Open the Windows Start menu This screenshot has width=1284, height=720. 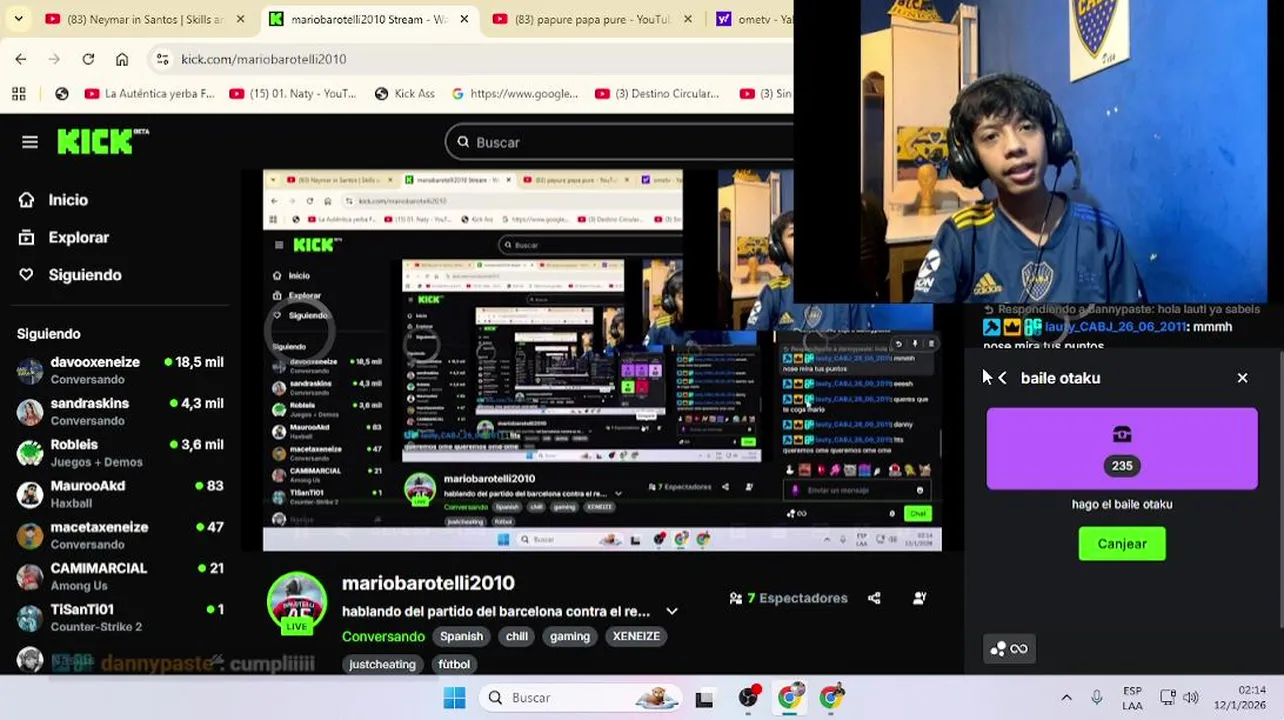point(454,697)
